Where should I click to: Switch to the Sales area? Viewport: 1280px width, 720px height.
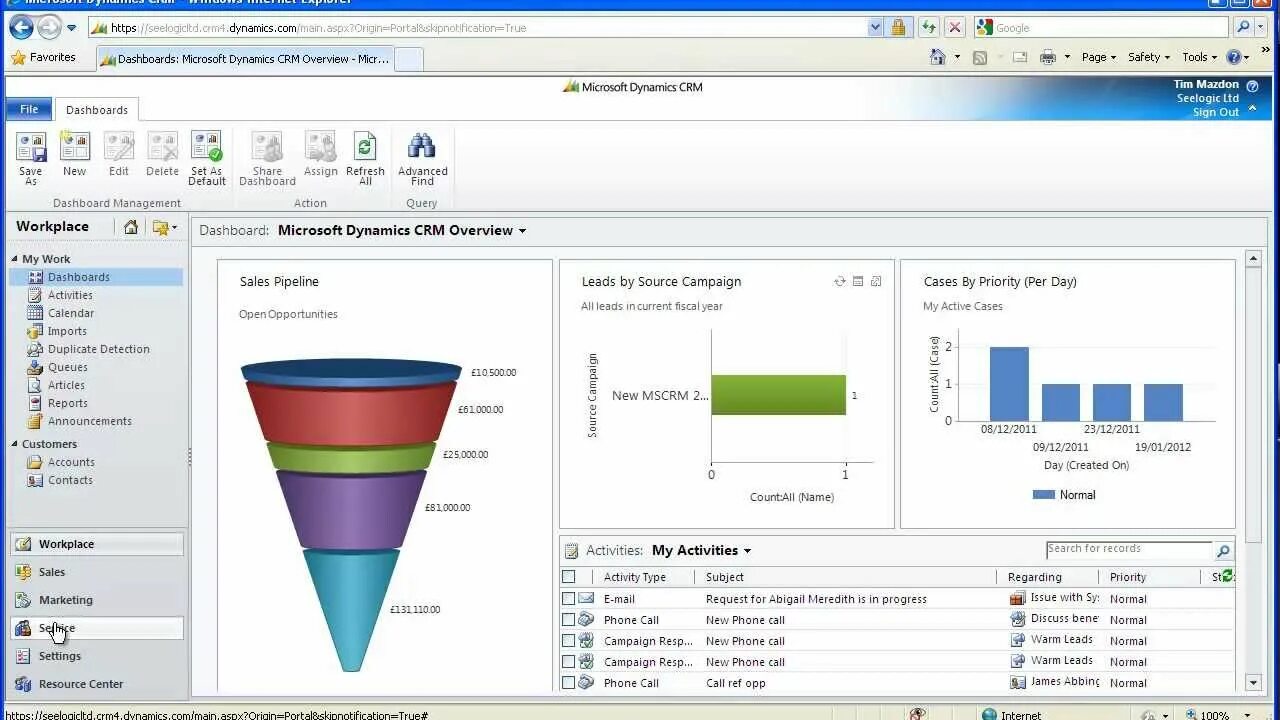[97, 572]
